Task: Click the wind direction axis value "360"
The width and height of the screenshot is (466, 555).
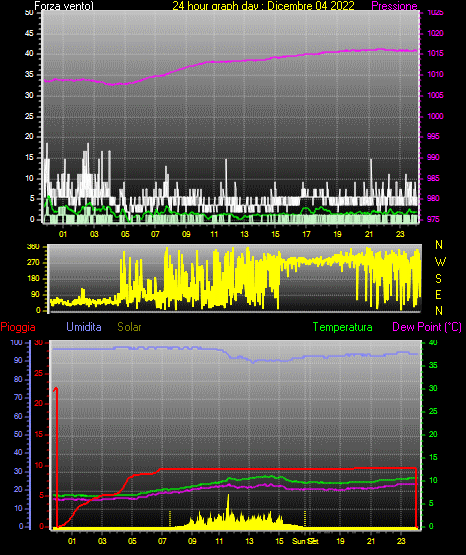Action: 33,247
